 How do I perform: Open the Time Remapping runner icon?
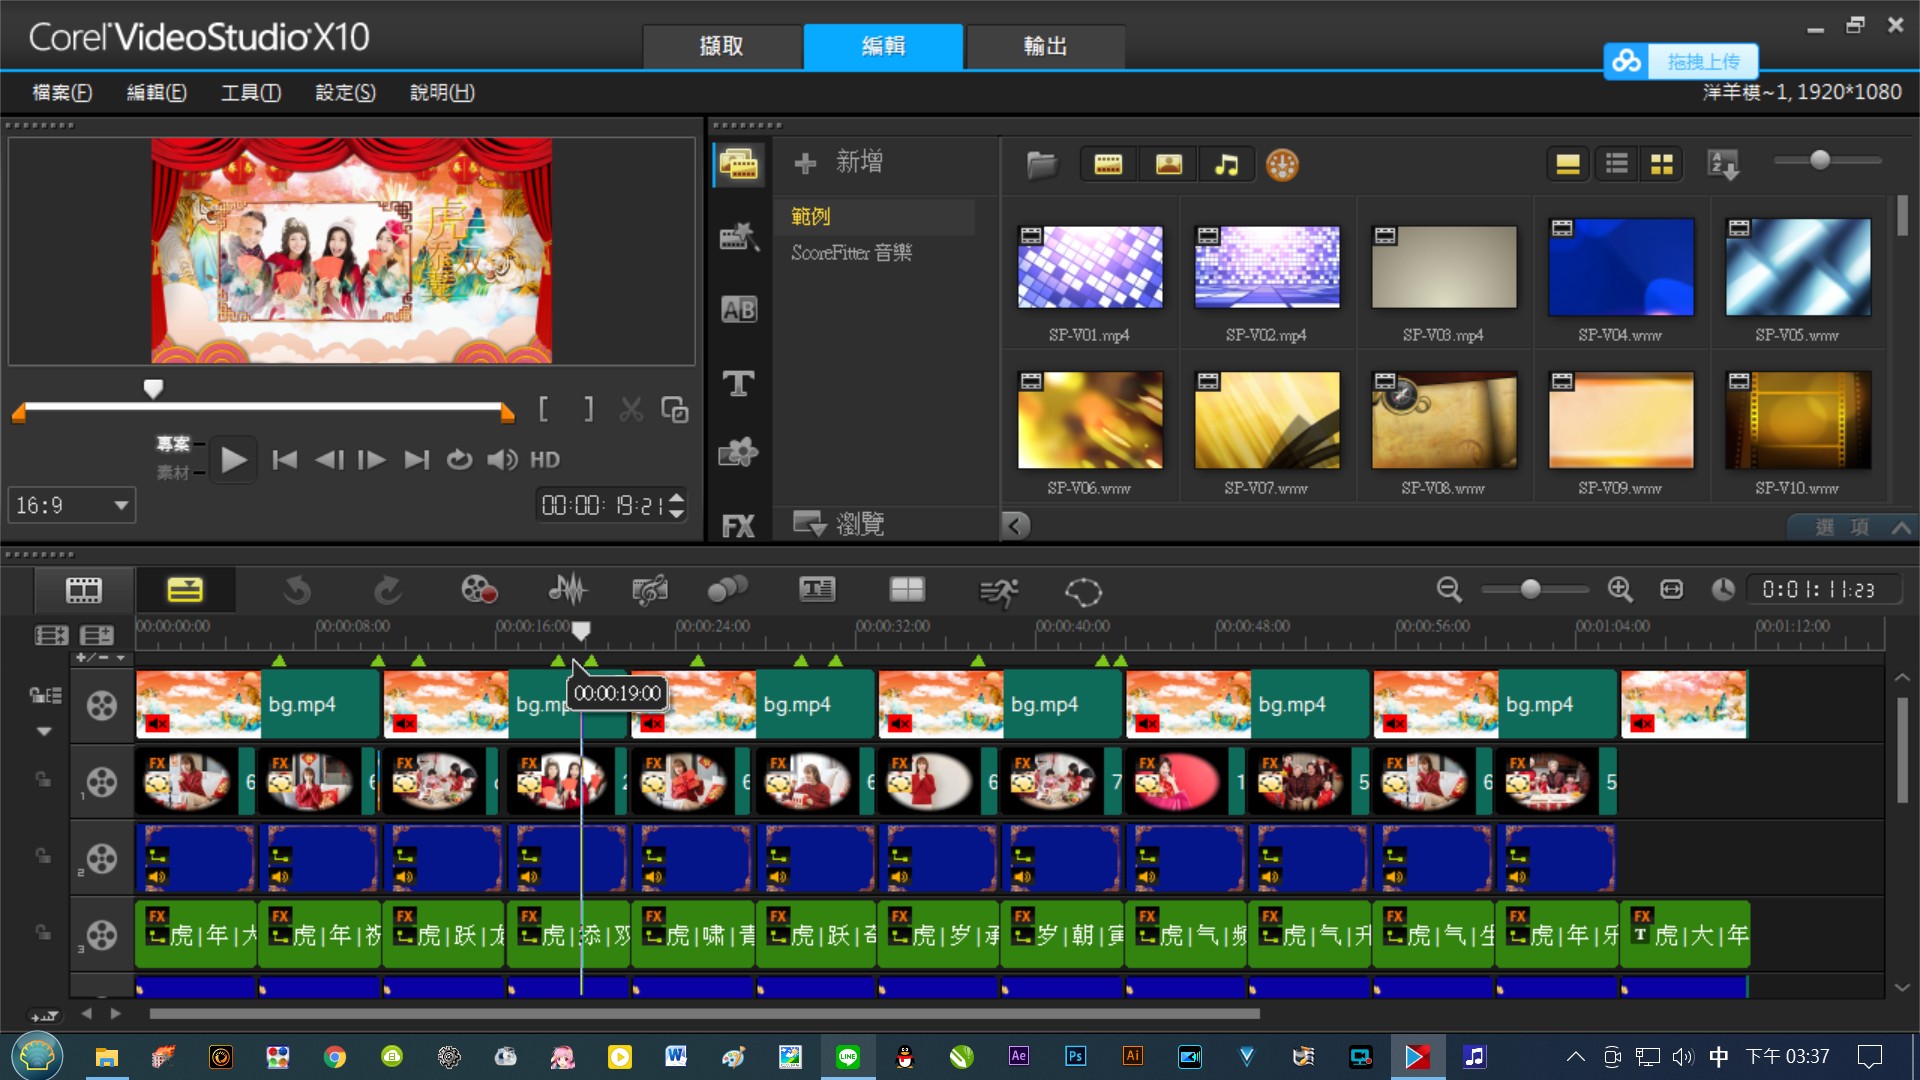point(999,592)
